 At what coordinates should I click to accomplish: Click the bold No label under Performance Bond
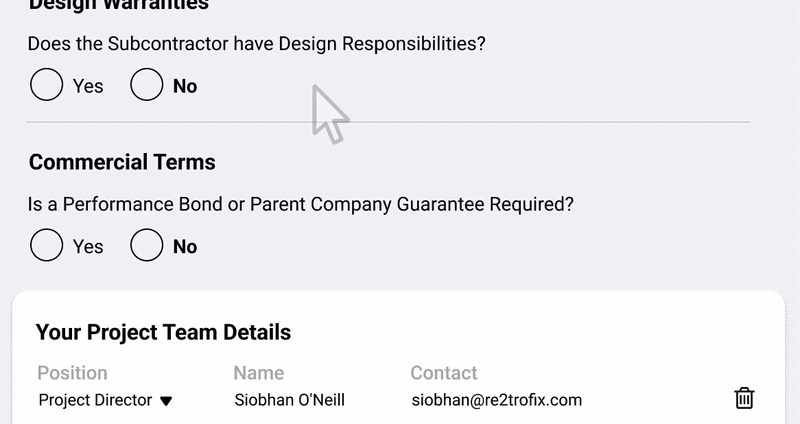click(x=185, y=246)
